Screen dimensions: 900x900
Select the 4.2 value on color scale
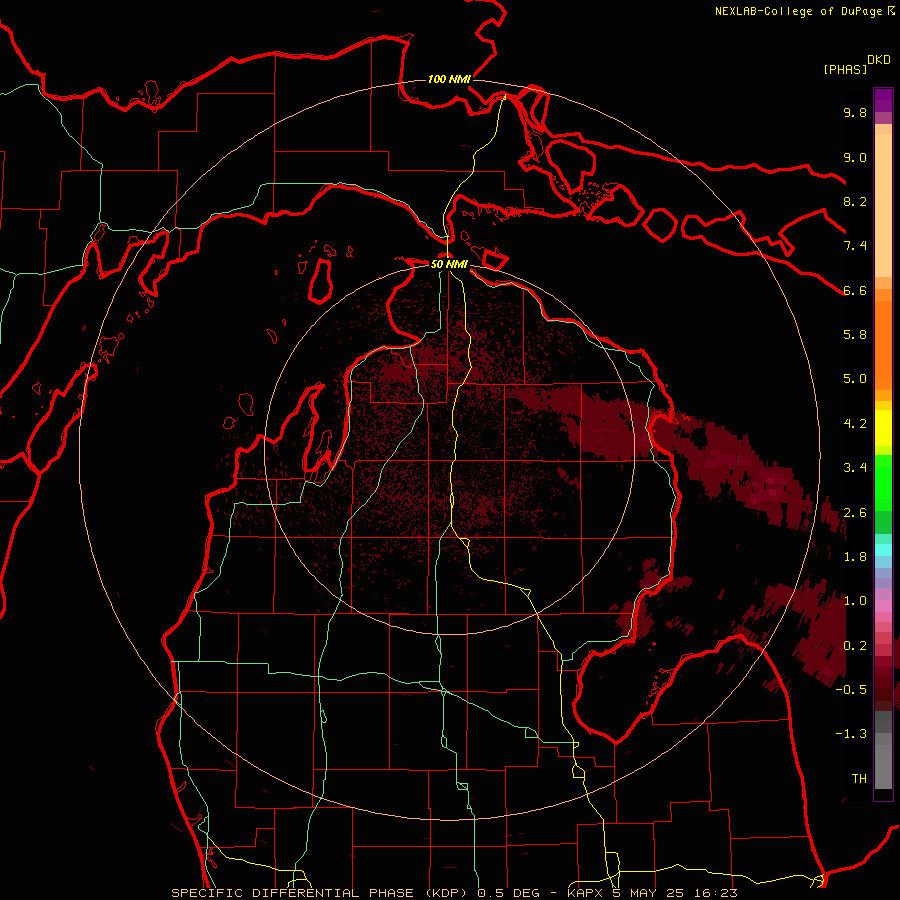(x=855, y=424)
